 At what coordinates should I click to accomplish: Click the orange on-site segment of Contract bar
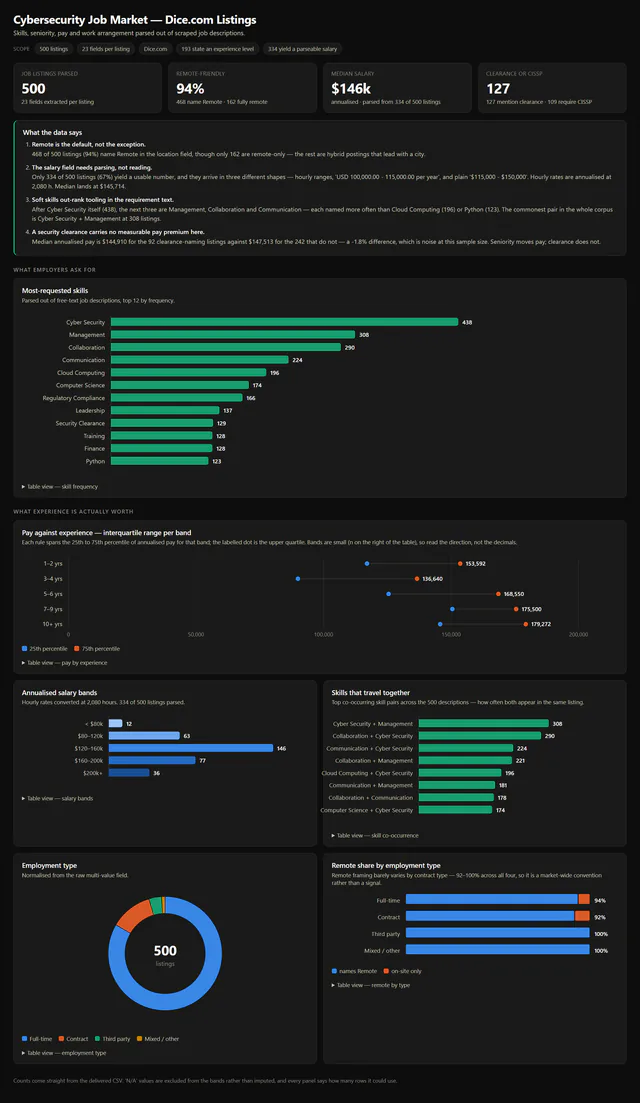coord(582,916)
